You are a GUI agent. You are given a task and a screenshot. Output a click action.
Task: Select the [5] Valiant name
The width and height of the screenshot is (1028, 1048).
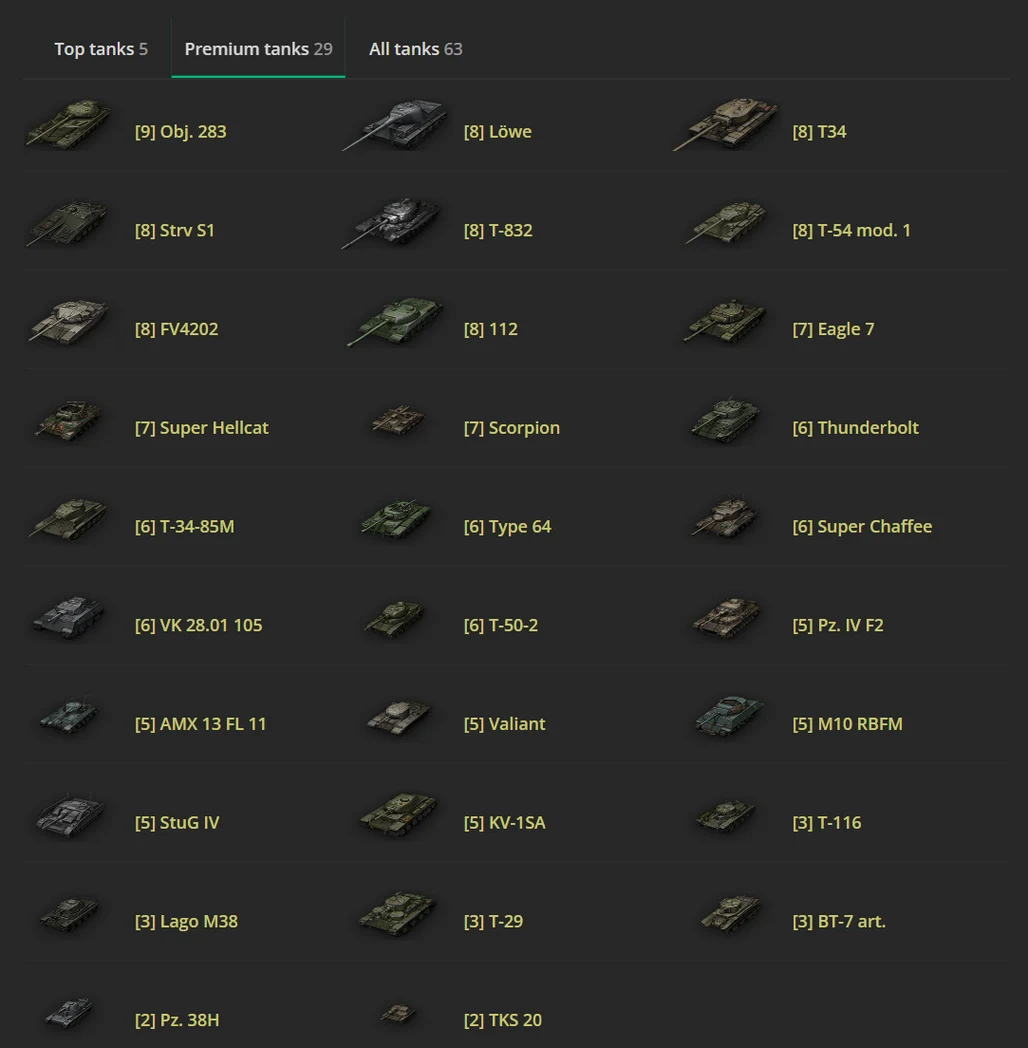coord(505,724)
